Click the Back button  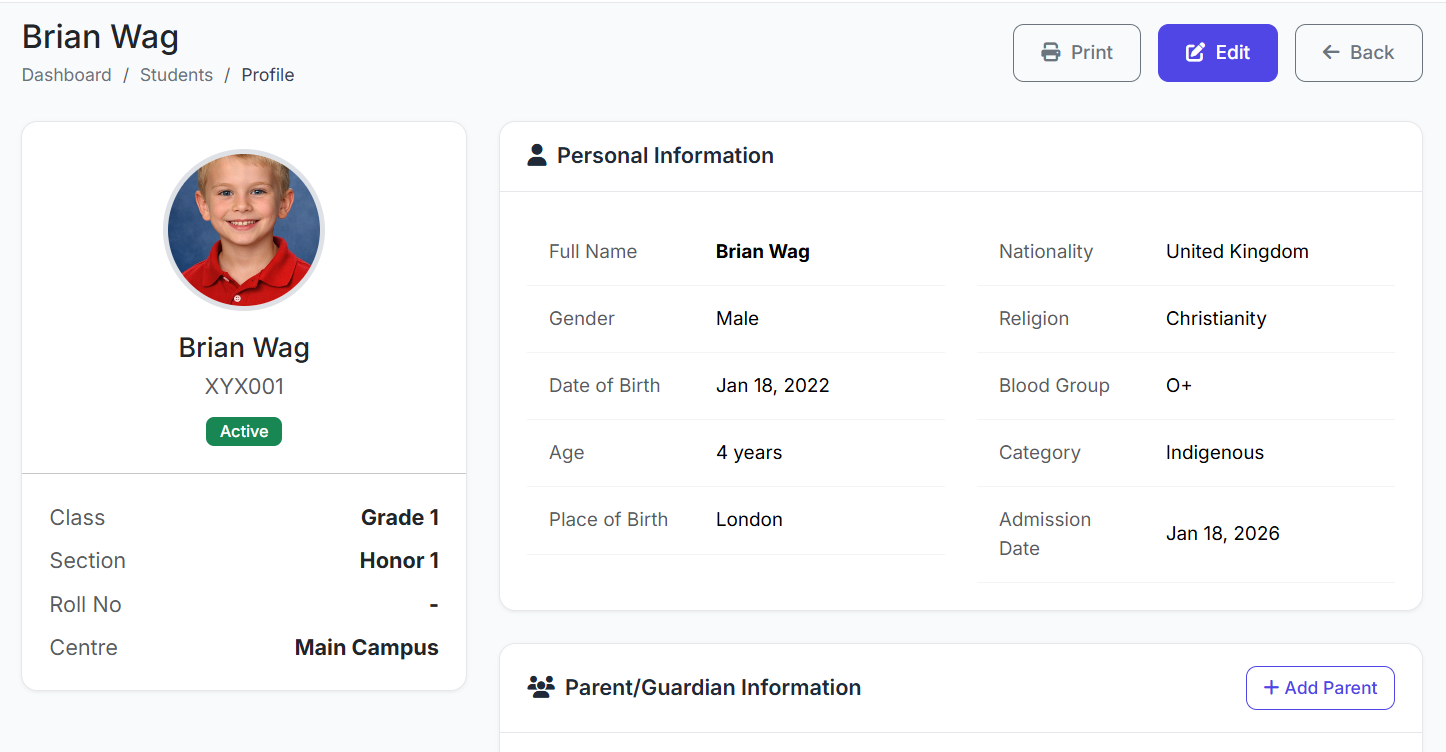(x=1358, y=53)
